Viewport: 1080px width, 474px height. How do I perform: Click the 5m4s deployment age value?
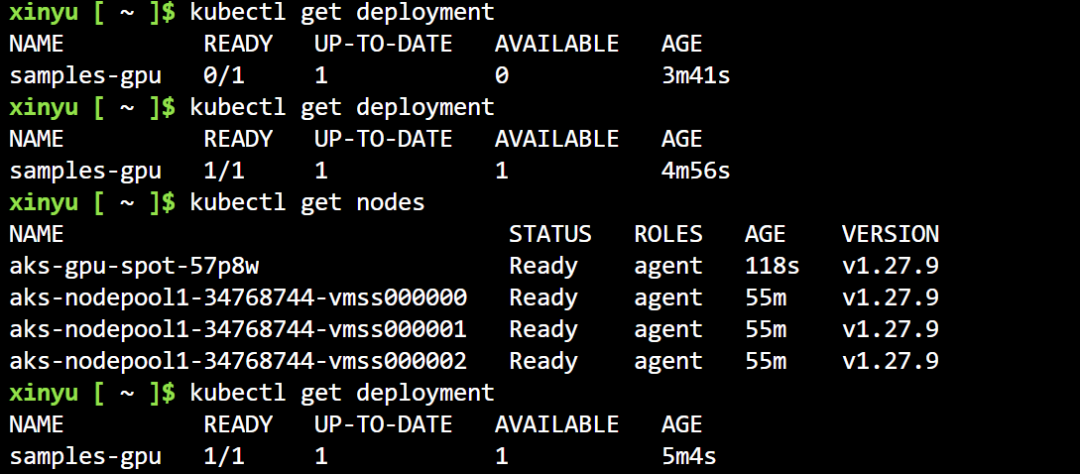(x=689, y=457)
